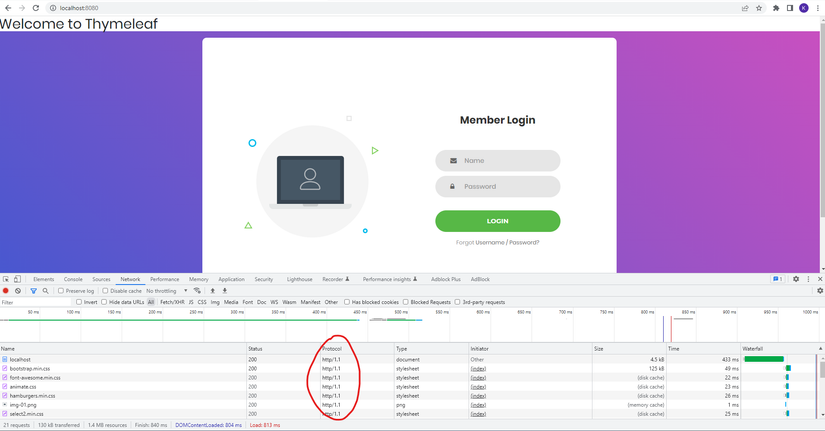Filter requests by Img type
825x431 pixels.
(215, 302)
